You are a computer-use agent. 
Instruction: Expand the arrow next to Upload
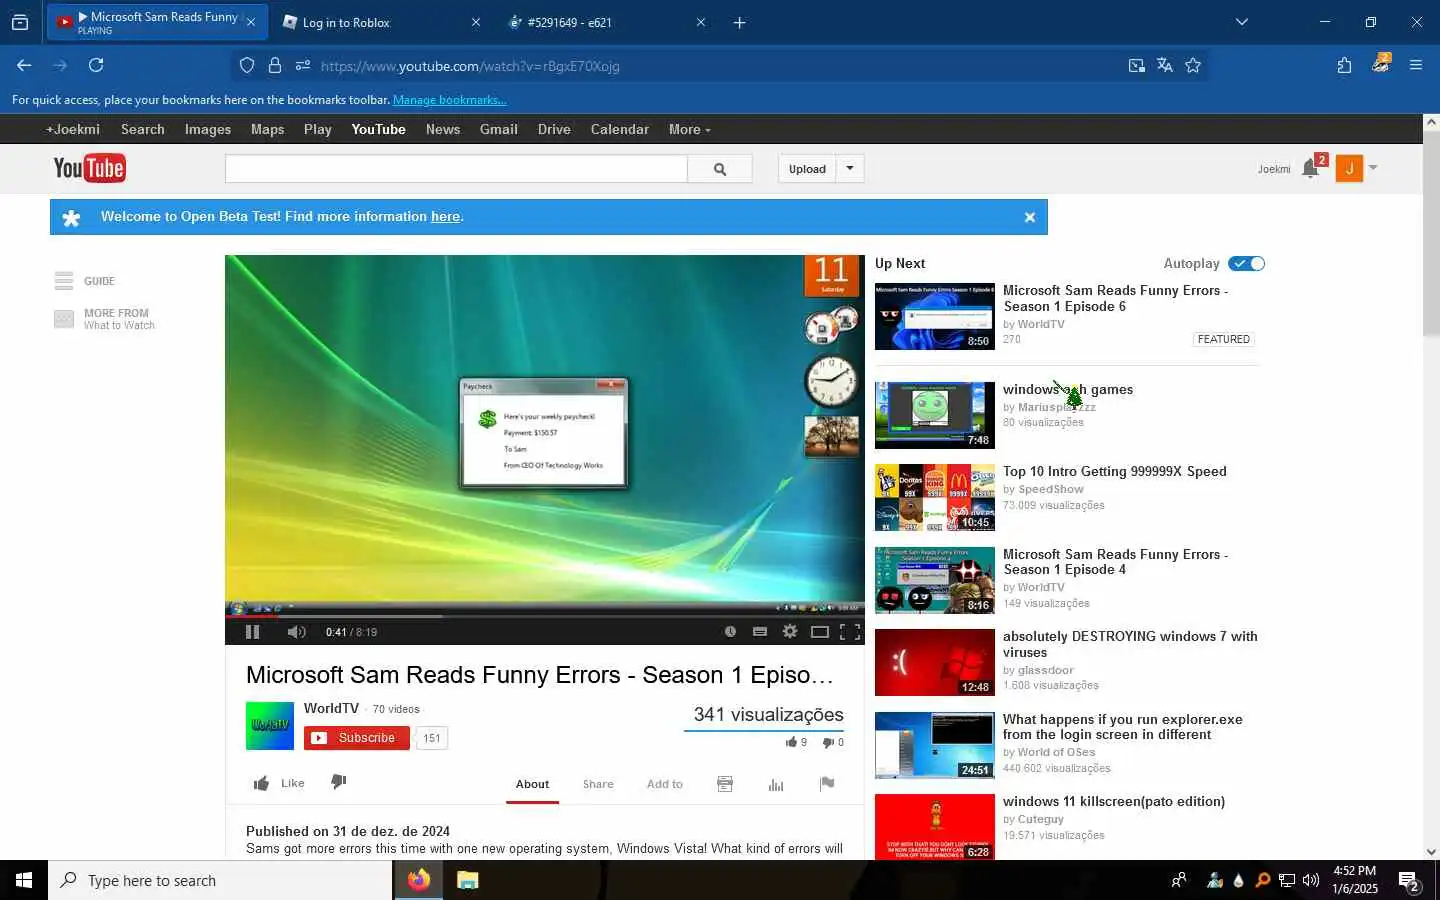[850, 169]
